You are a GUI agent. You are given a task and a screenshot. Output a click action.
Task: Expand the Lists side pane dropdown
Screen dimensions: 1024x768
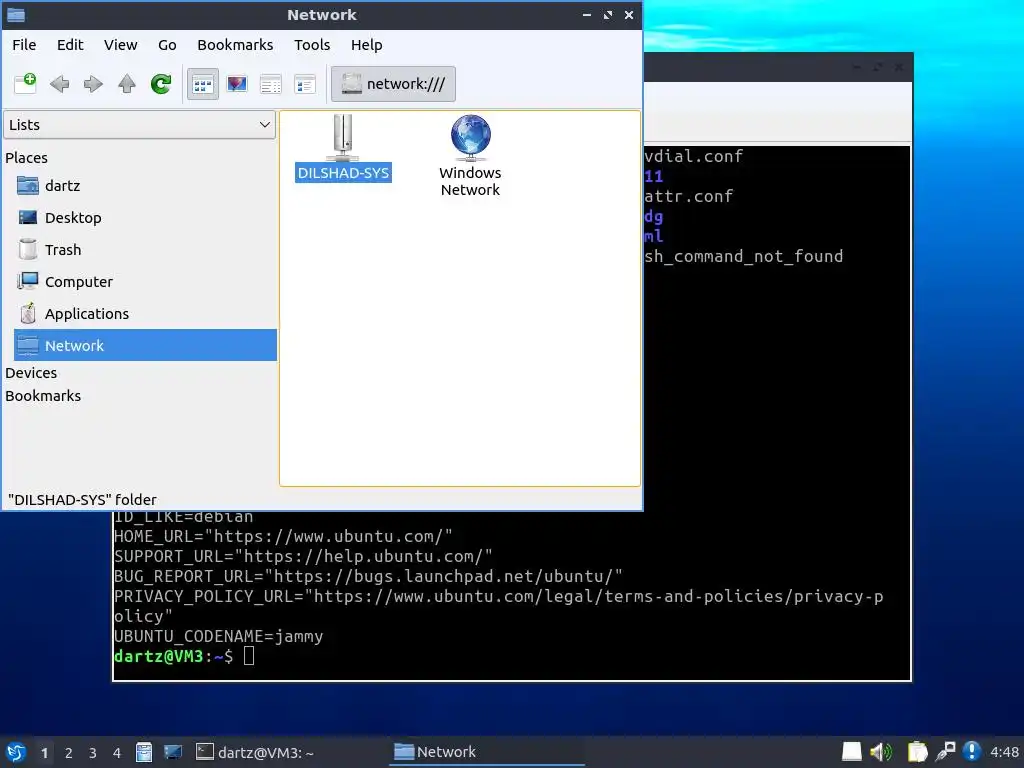coord(140,125)
